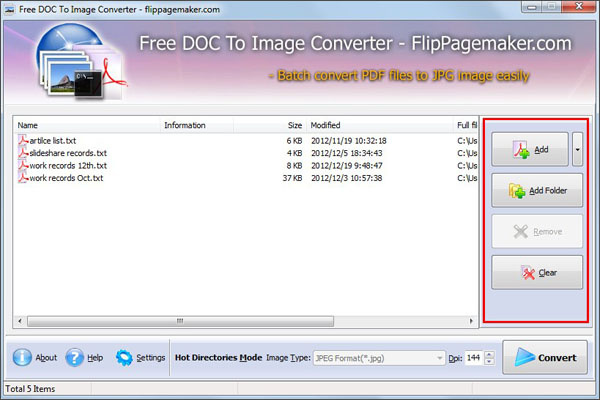Image resolution: width=600 pixels, height=400 pixels.
Task: Open the Help question mark icon
Action: point(74,358)
